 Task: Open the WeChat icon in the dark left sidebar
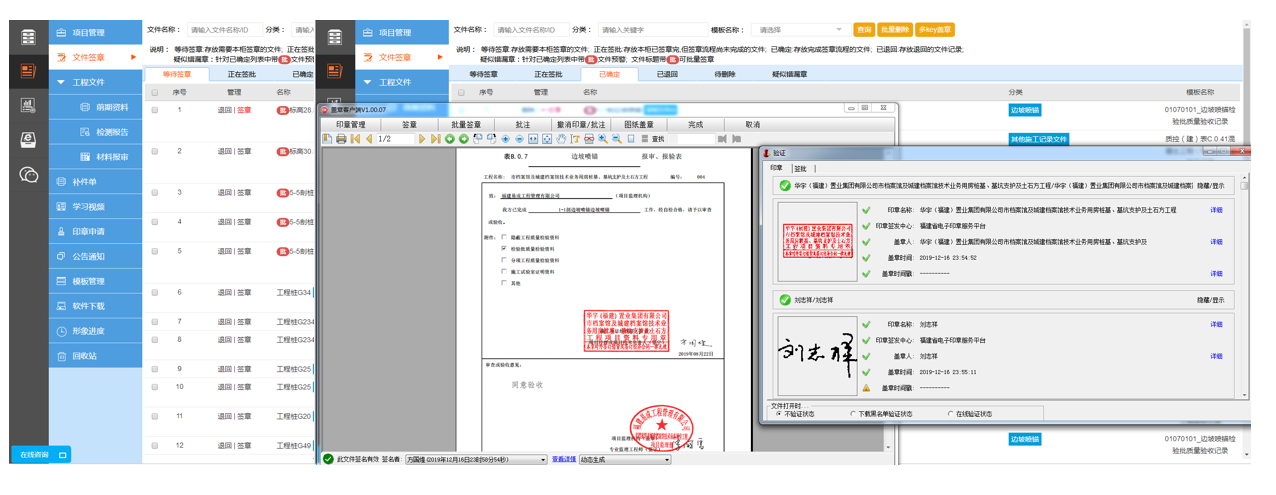[28, 174]
